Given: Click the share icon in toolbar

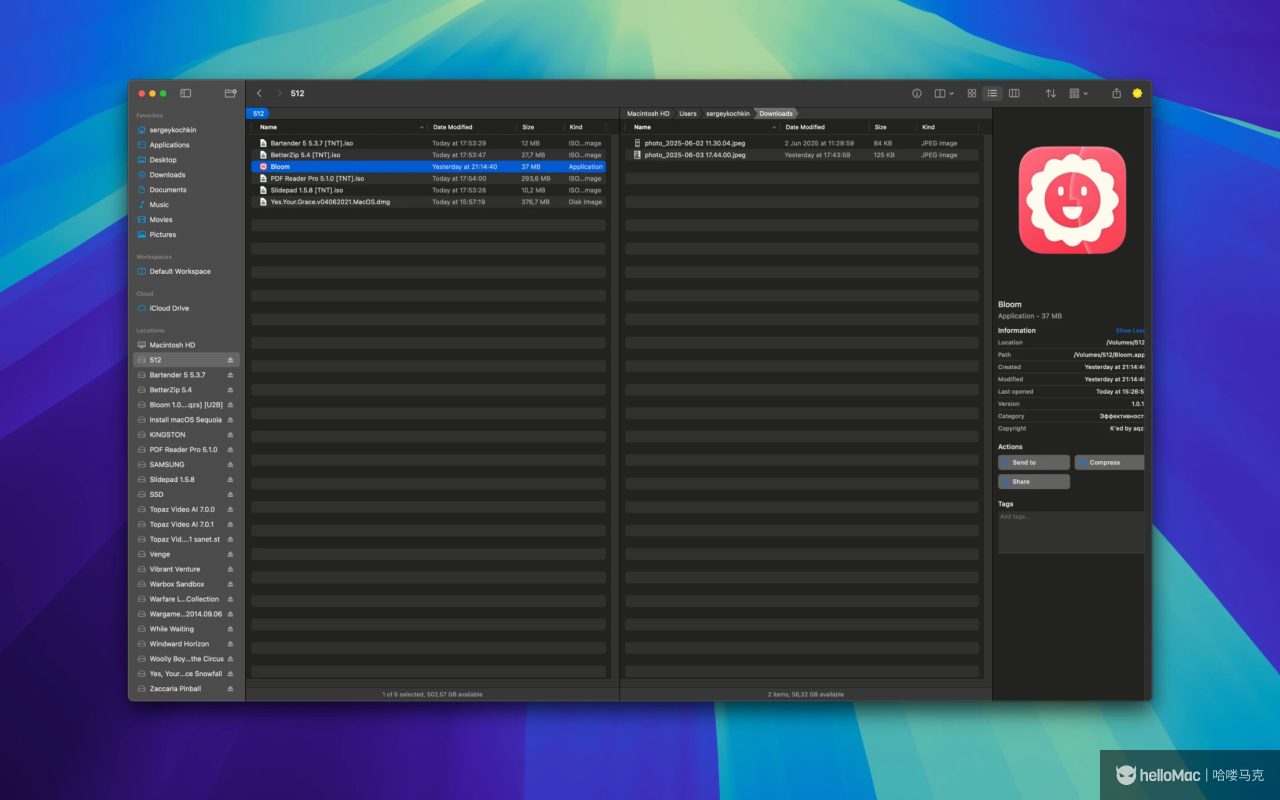Looking at the screenshot, I should [x=1116, y=93].
